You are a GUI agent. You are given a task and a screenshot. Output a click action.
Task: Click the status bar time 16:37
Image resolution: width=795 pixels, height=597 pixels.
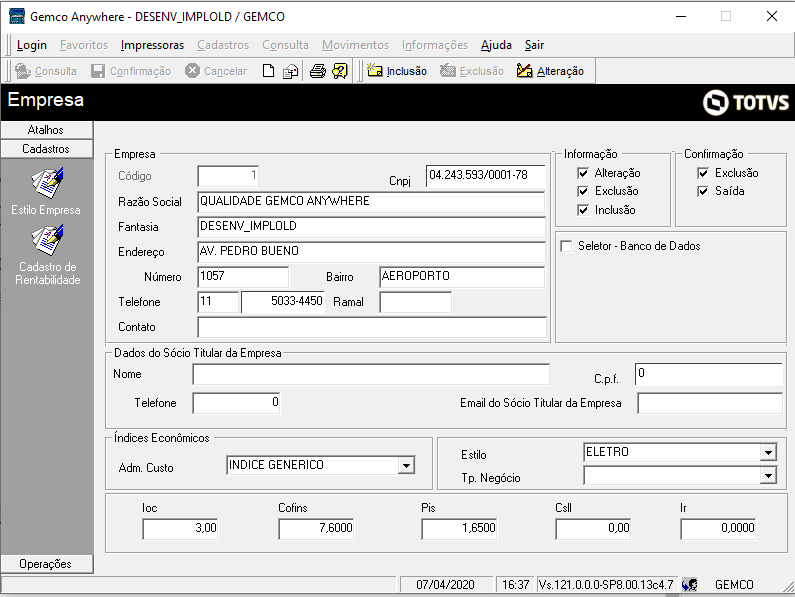pyautogui.click(x=515, y=585)
